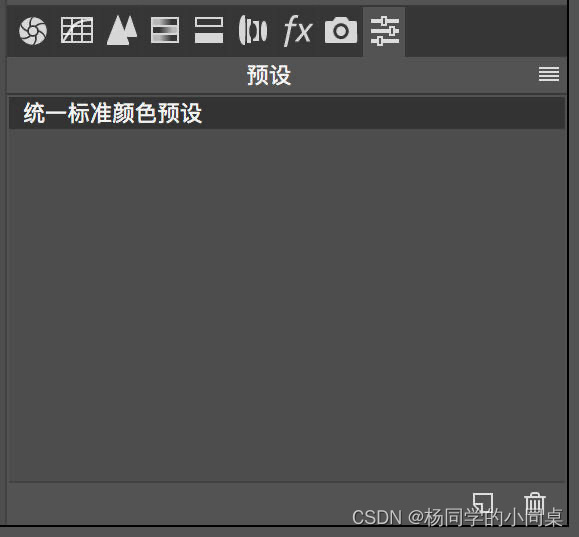Open the Basic panel aperture tab
The height and width of the screenshot is (537, 579).
click(33, 31)
